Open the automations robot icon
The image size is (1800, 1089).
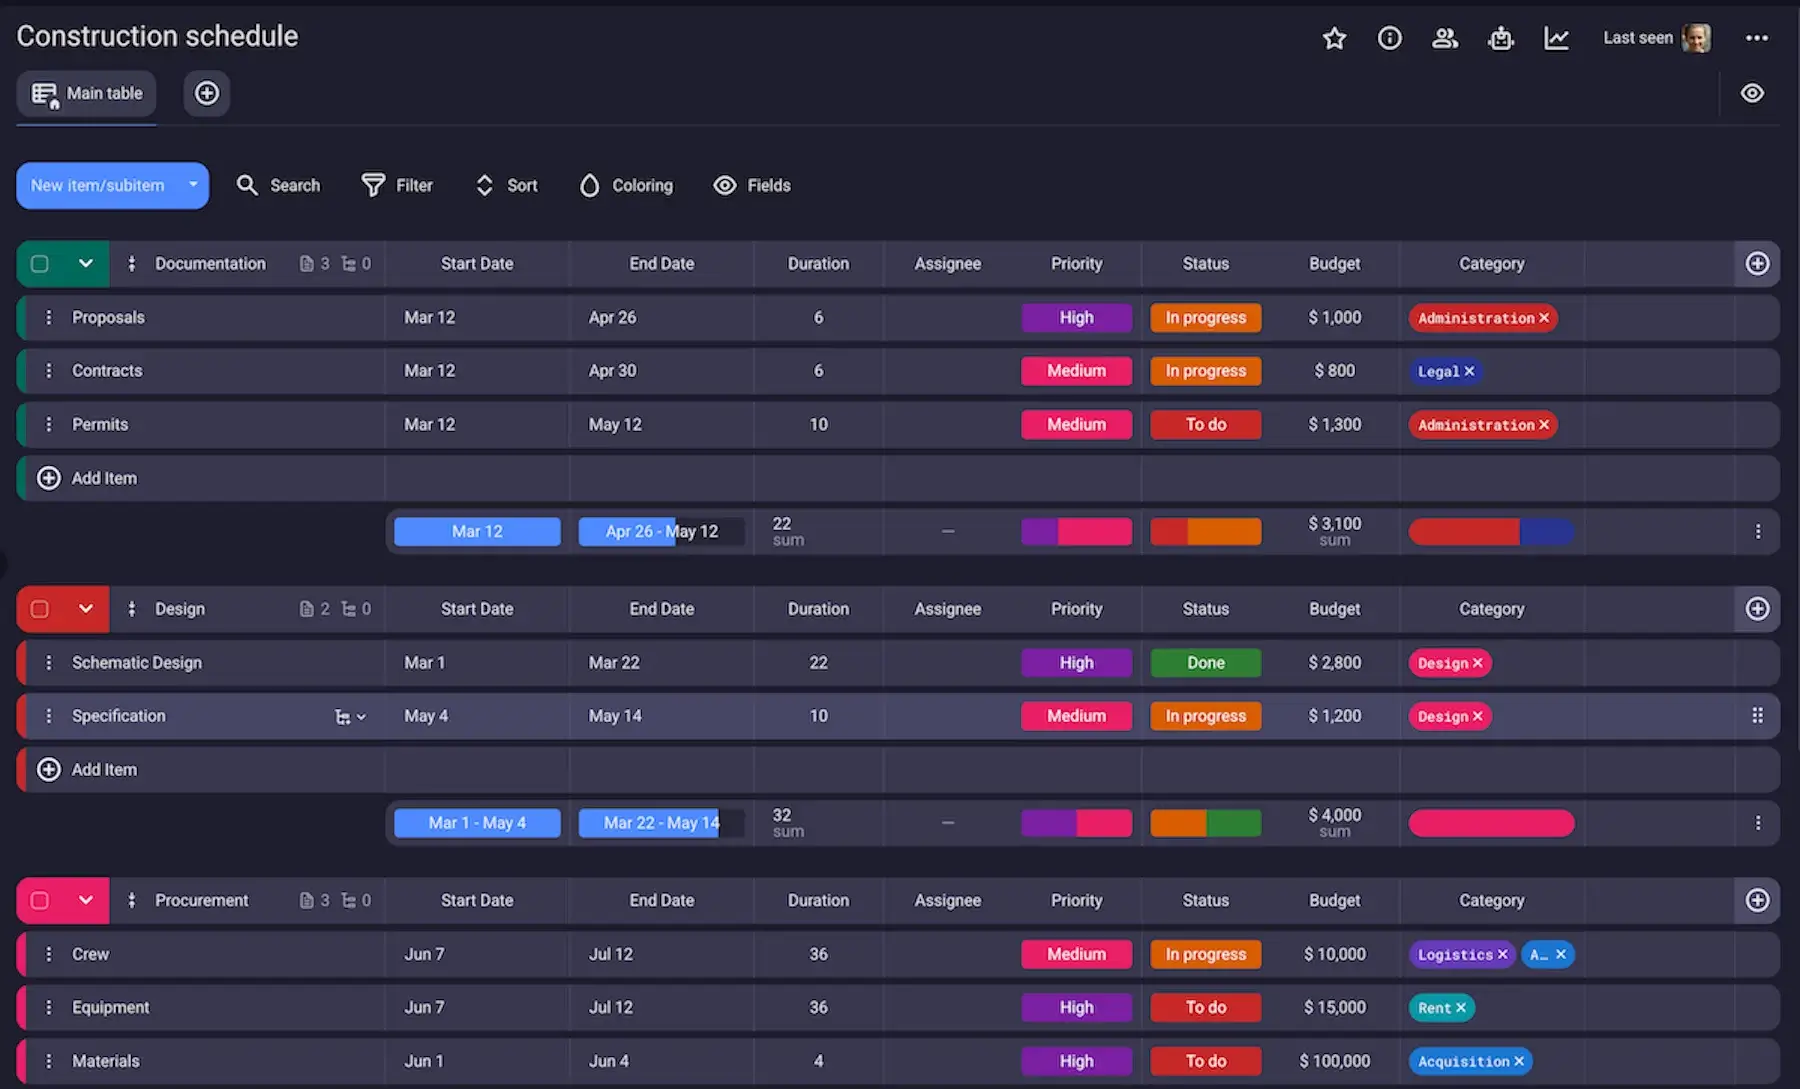[x=1501, y=38]
